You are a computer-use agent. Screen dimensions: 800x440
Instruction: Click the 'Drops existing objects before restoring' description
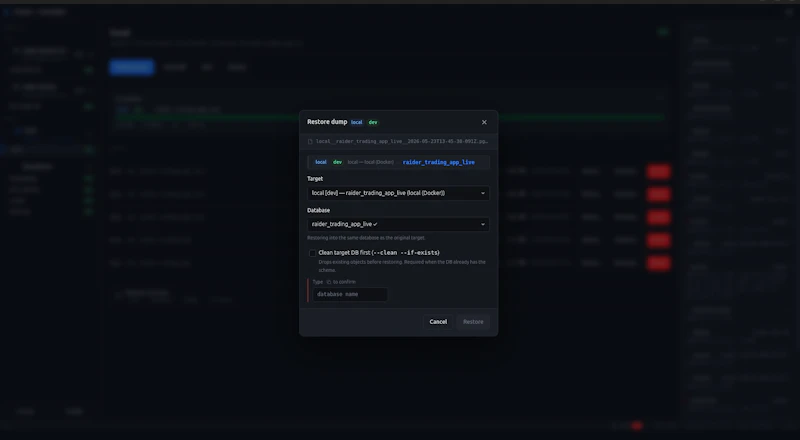pos(402,266)
